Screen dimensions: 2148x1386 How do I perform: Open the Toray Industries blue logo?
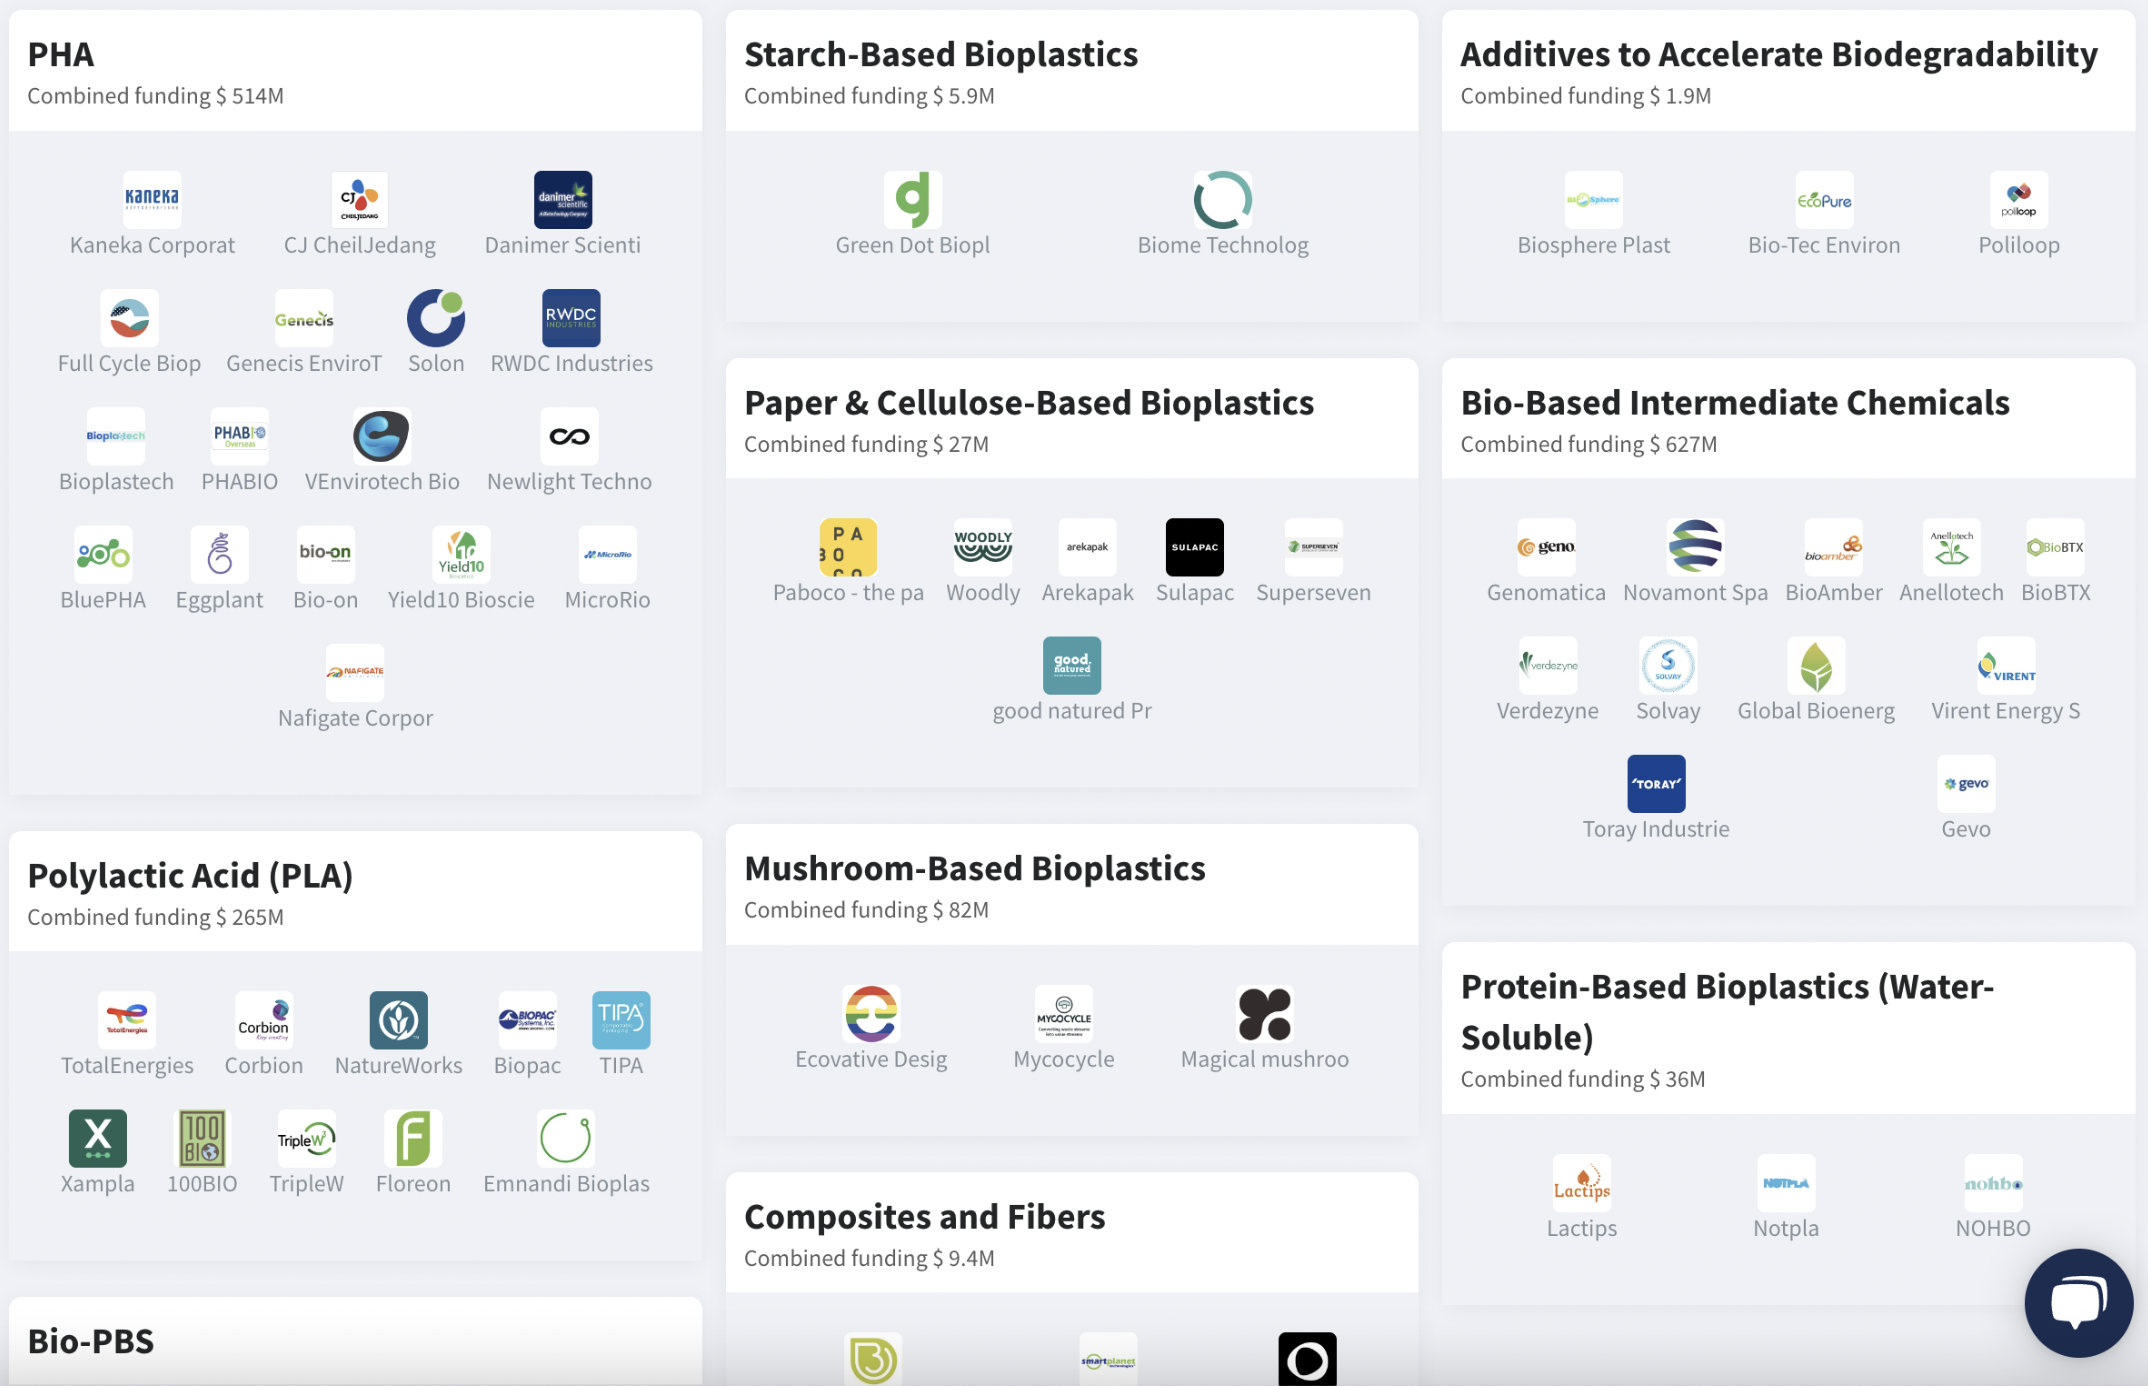(1655, 783)
